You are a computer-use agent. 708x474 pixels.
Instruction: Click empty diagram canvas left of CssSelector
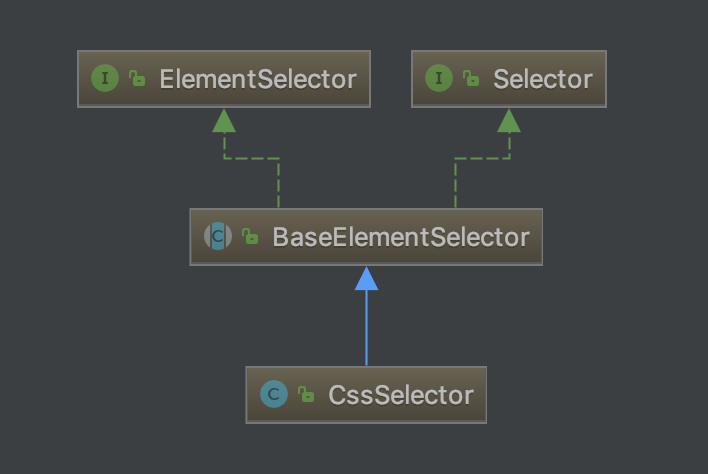[x=120, y=395]
